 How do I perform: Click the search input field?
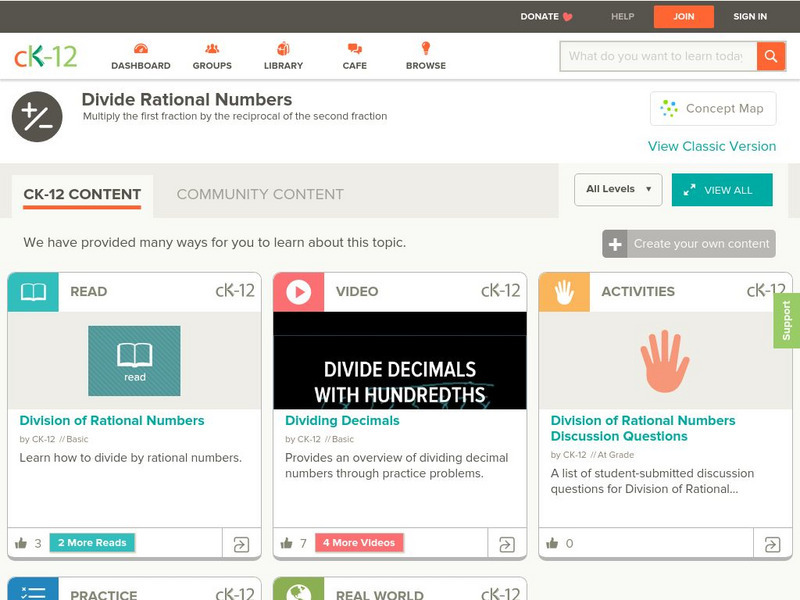pyautogui.click(x=658, y=56)
